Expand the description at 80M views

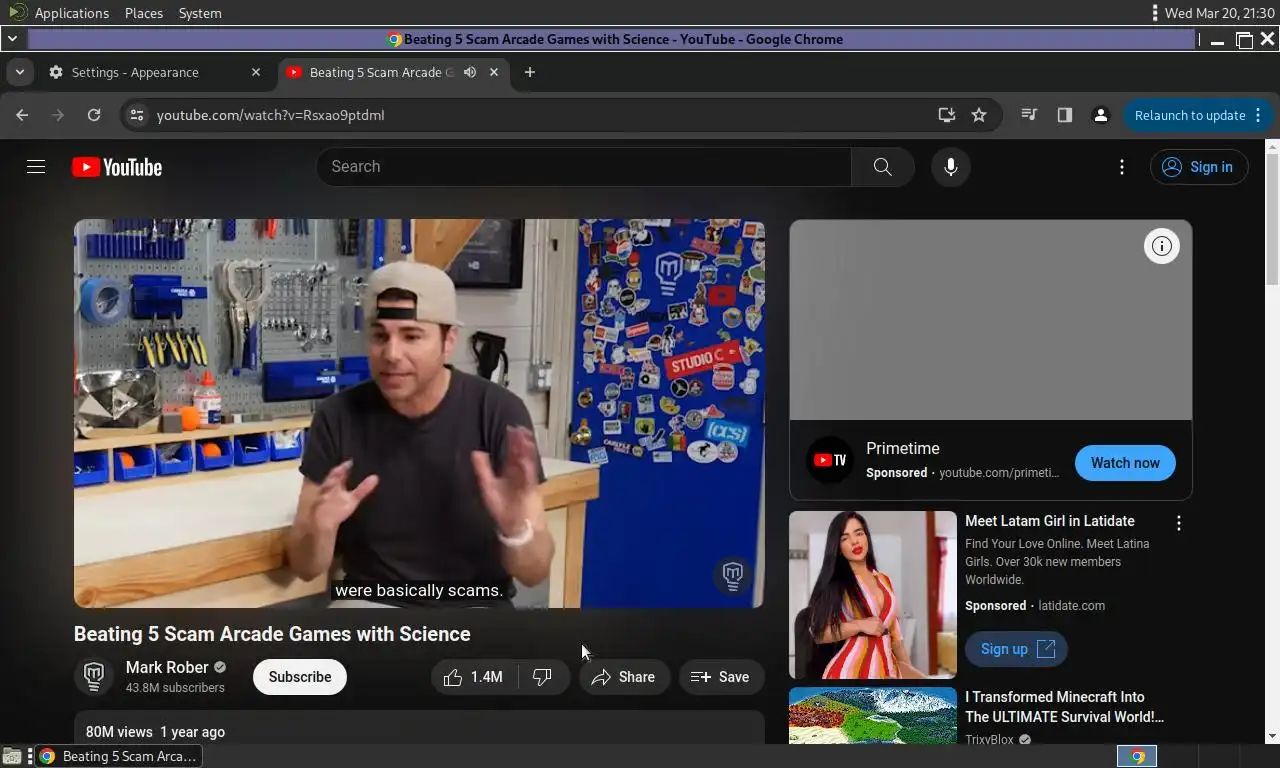[419, 730]
